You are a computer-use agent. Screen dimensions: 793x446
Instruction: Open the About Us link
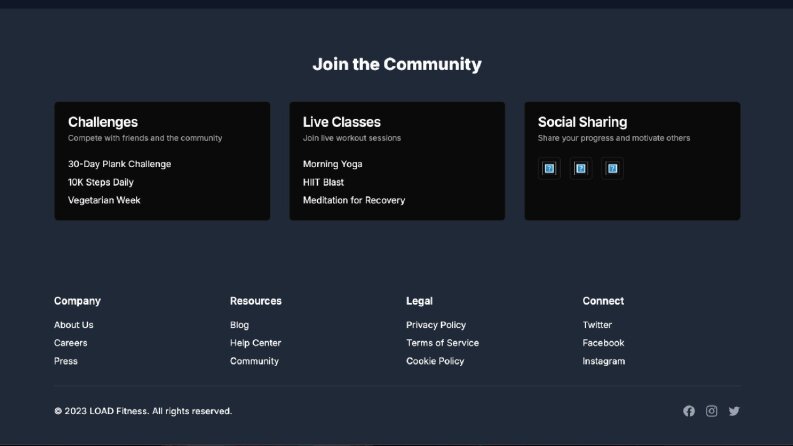coord(74,325)
